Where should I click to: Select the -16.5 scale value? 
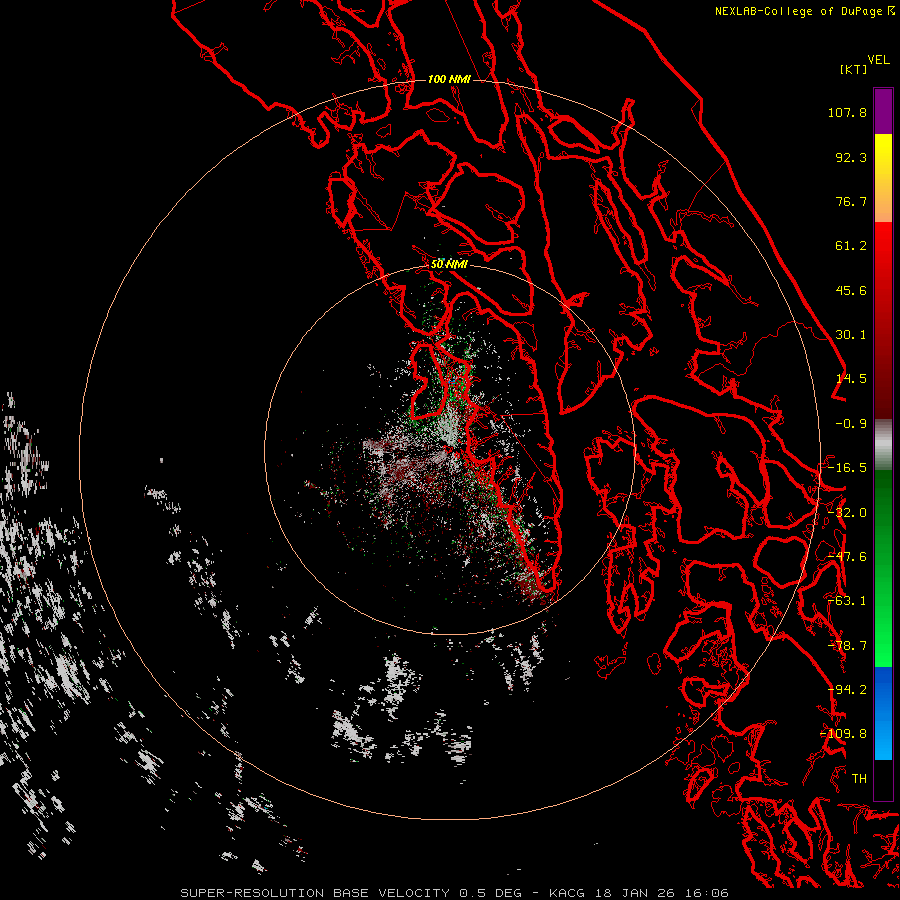[847, 468]
